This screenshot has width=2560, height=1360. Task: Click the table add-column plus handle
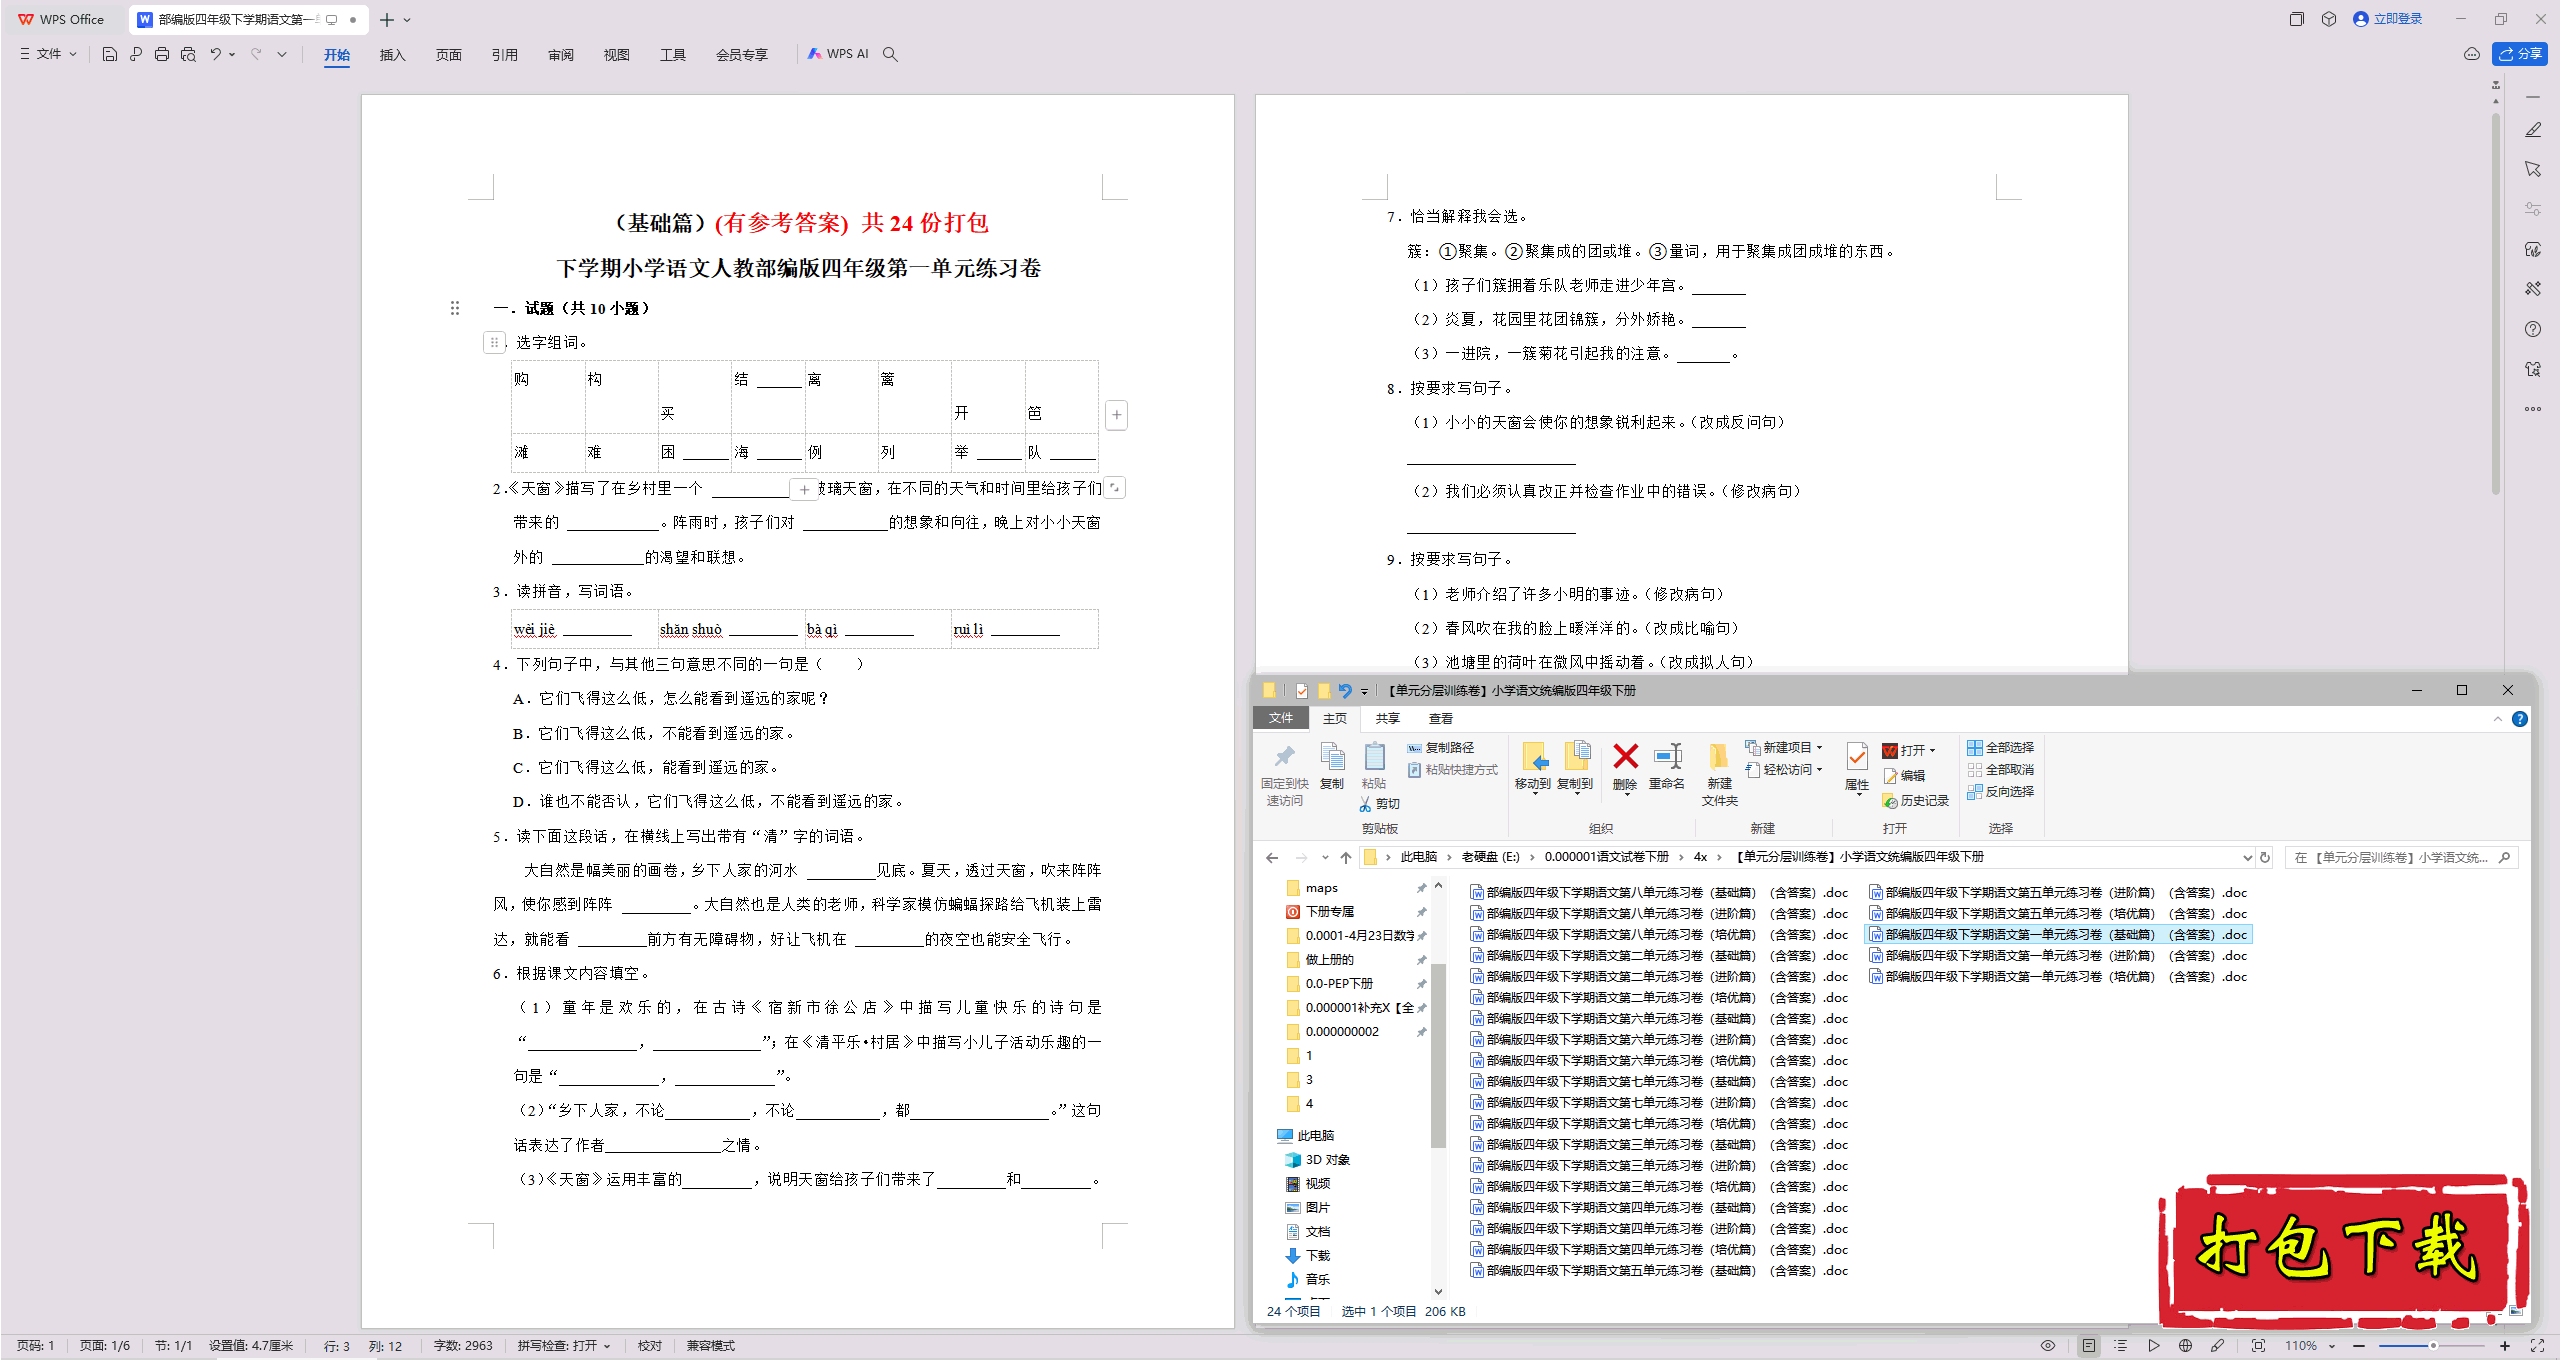point(1117,414)
